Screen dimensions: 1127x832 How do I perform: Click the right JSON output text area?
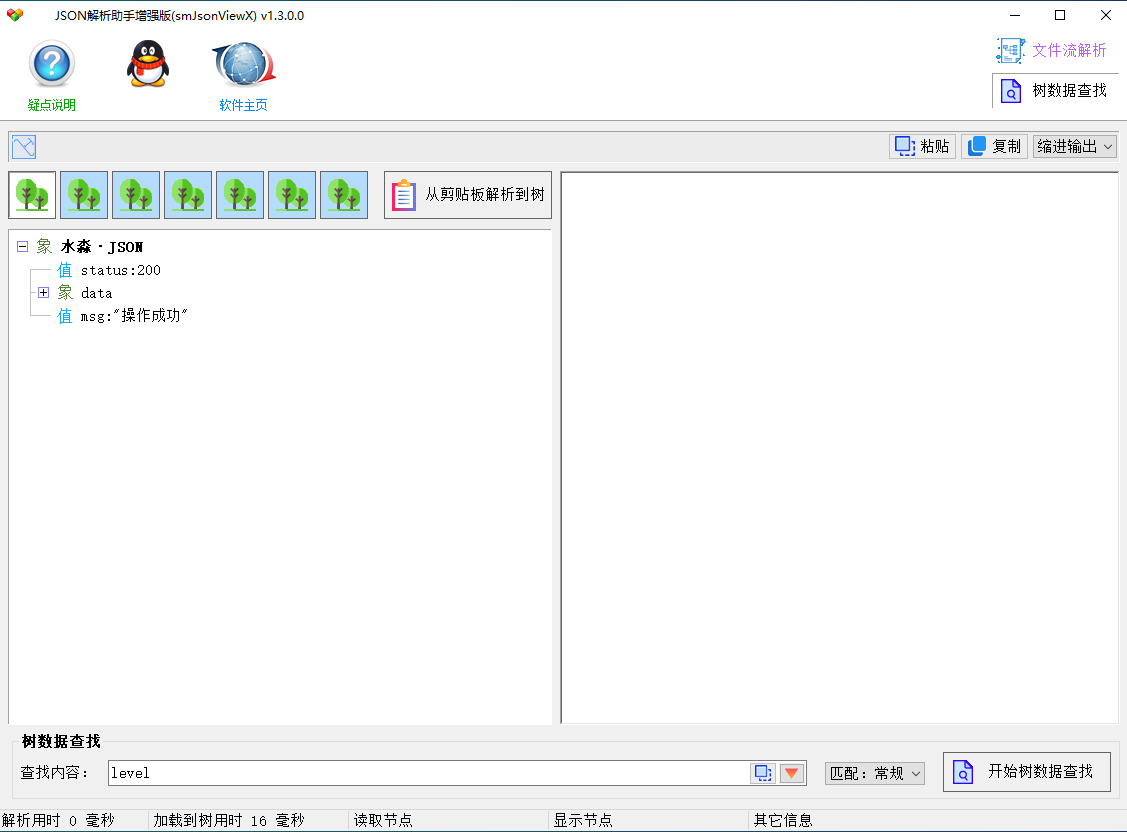[x=840, y=448]
